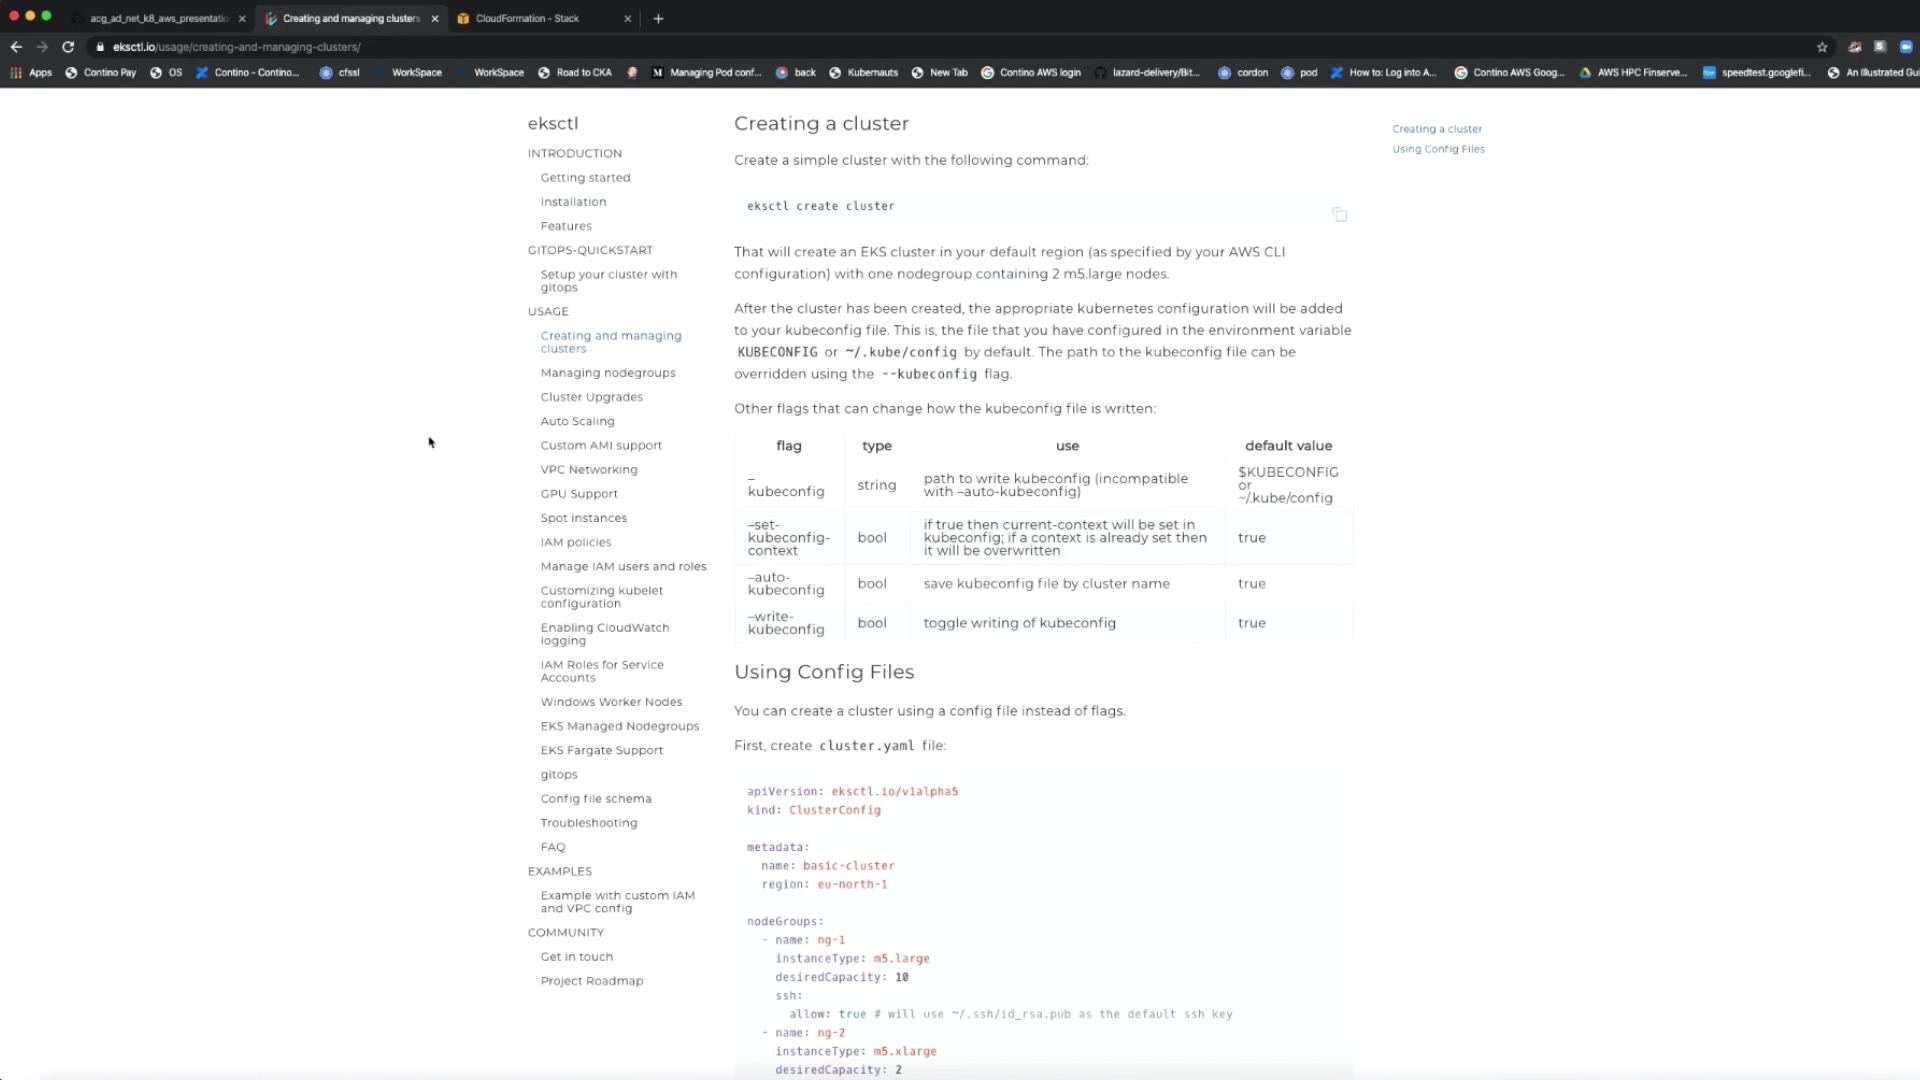Open Managing nodegroups in sidebar
Viewport: 1920px width, 1080px height.
click(x=608, y=373)
